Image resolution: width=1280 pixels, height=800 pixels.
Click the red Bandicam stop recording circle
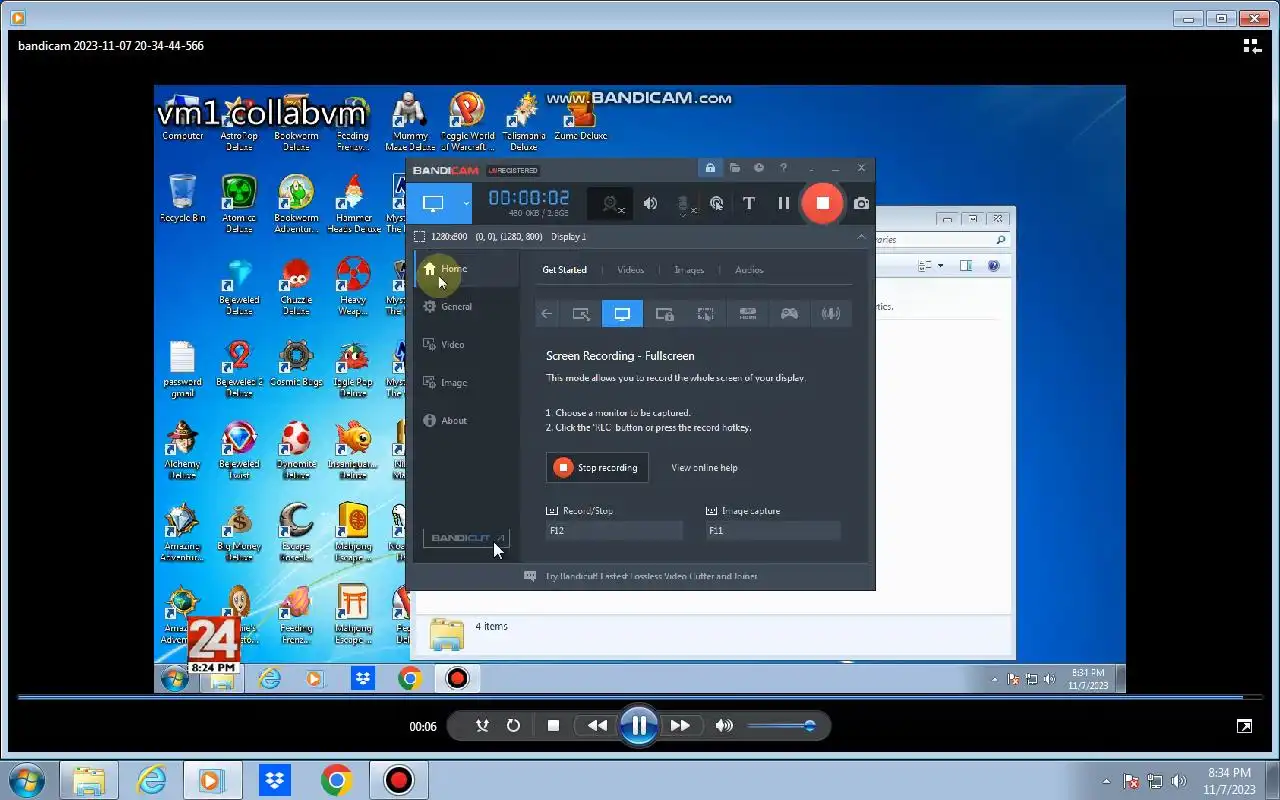pos(822,203)
